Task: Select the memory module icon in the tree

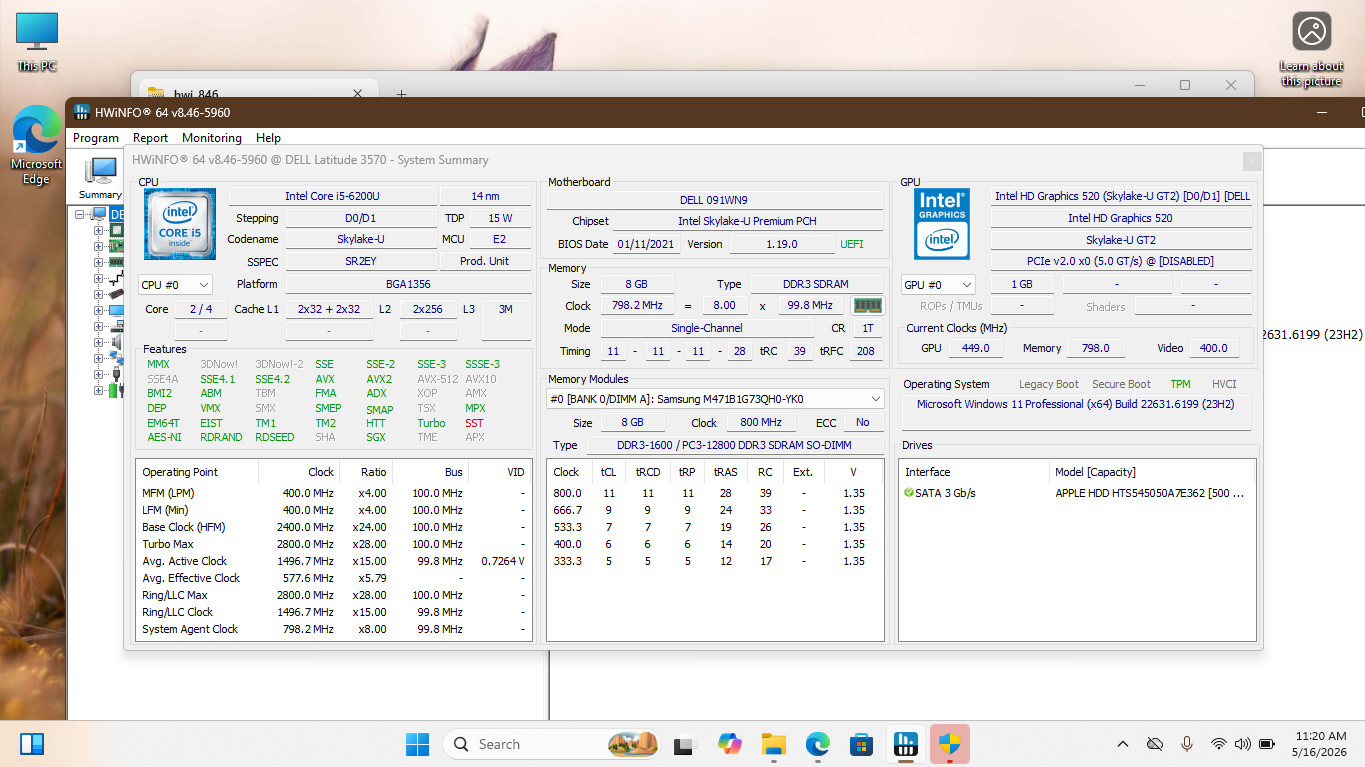Action: [116, 262]
